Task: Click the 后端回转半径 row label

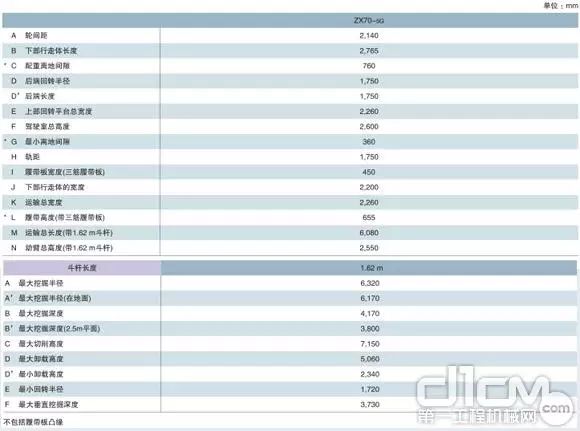Action: [x=47, y=81]
